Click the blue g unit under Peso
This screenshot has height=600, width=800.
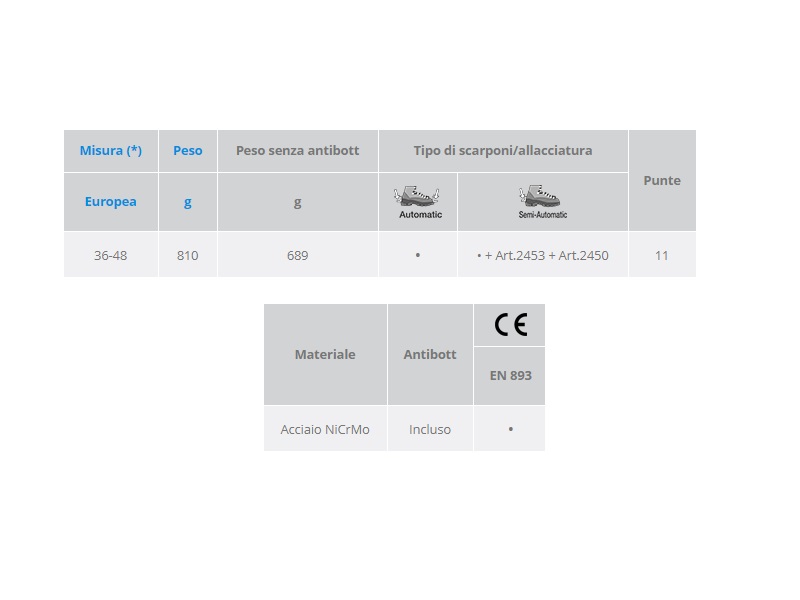[x=188, y=202]
